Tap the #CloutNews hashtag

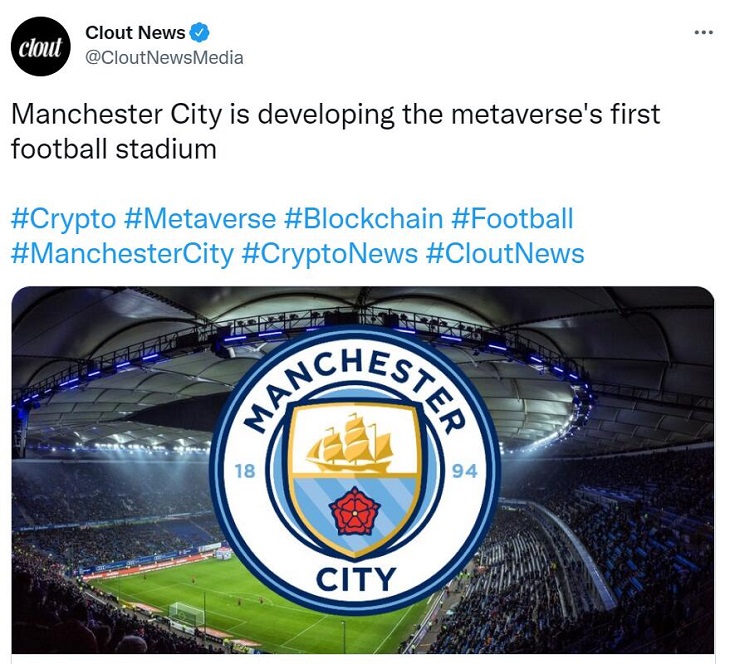tap(505, 253)
